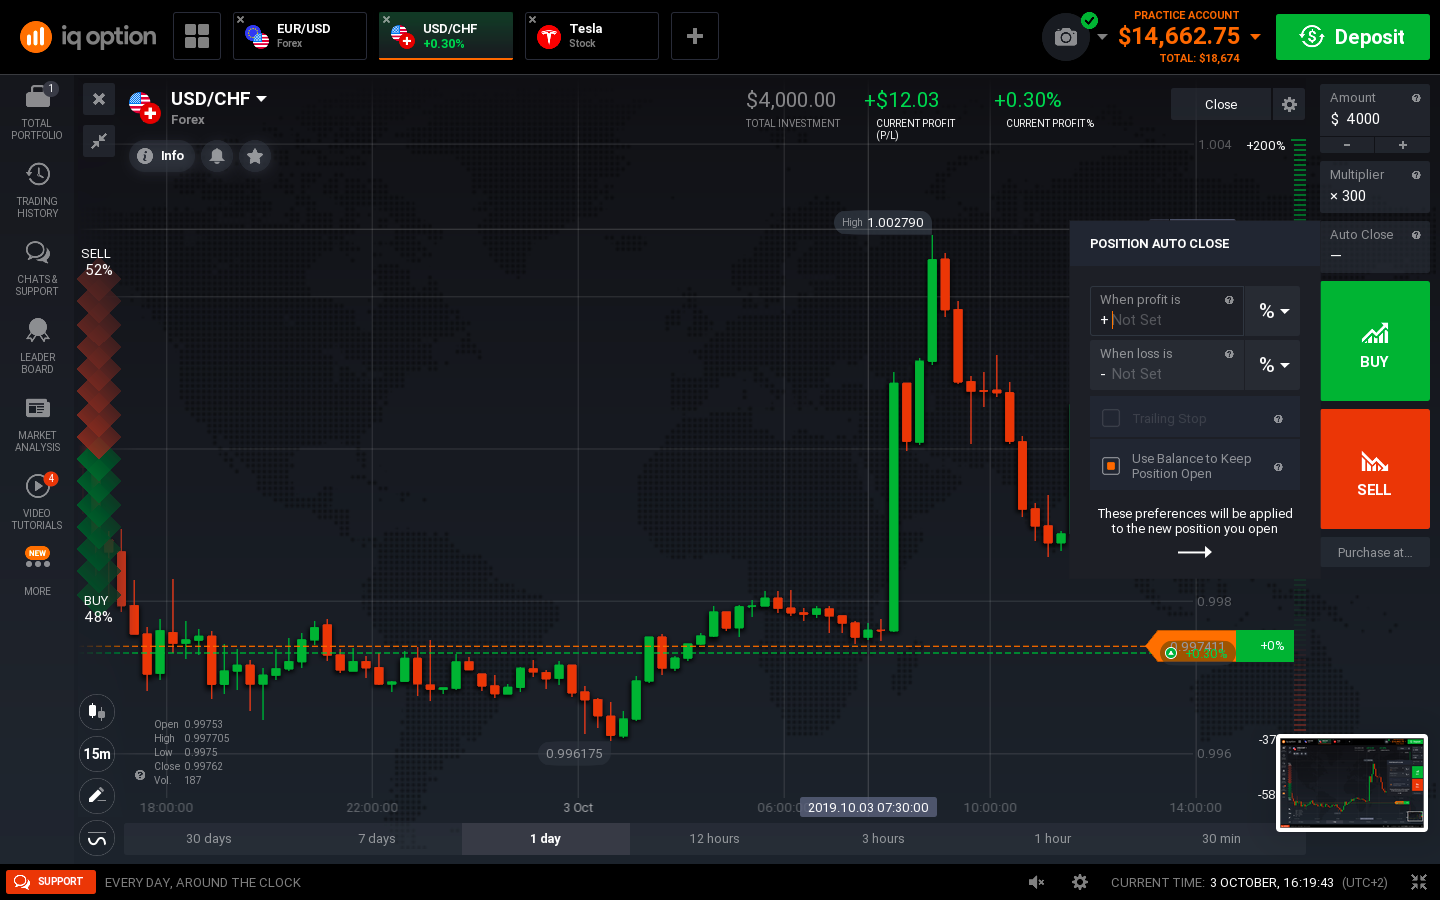Click the chart minimap thumbnail
Screen dimensions: 1440x900
(1352, 783)
